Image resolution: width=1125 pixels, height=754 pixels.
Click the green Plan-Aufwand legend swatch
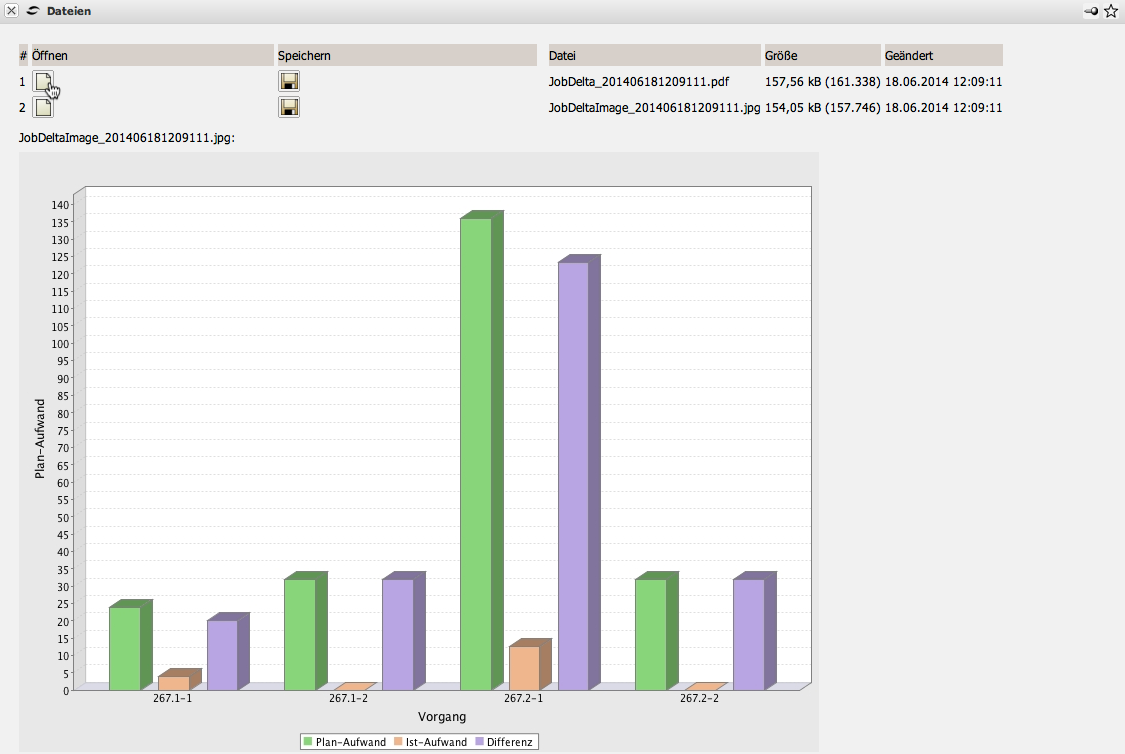coord(308,742)
